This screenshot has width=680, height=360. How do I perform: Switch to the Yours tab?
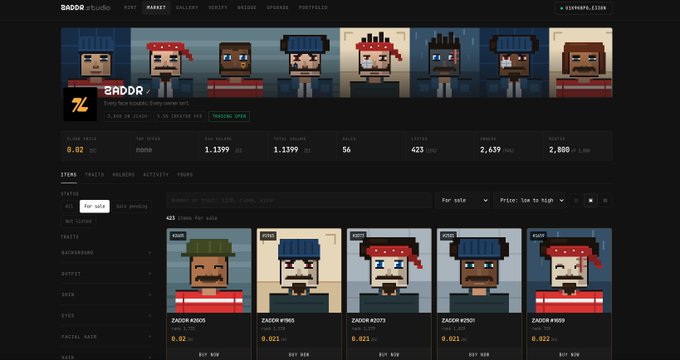click(x=185, y=175)
